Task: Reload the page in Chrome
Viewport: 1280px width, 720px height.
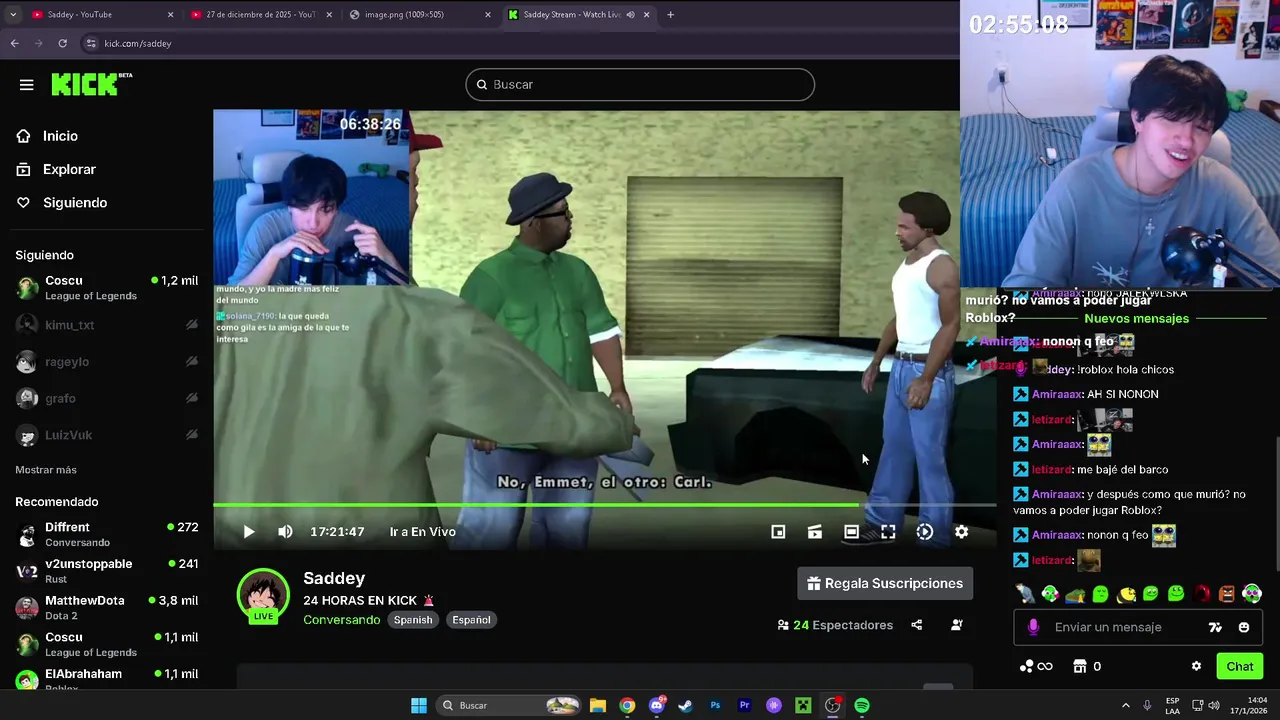Action: coord(62,43)
